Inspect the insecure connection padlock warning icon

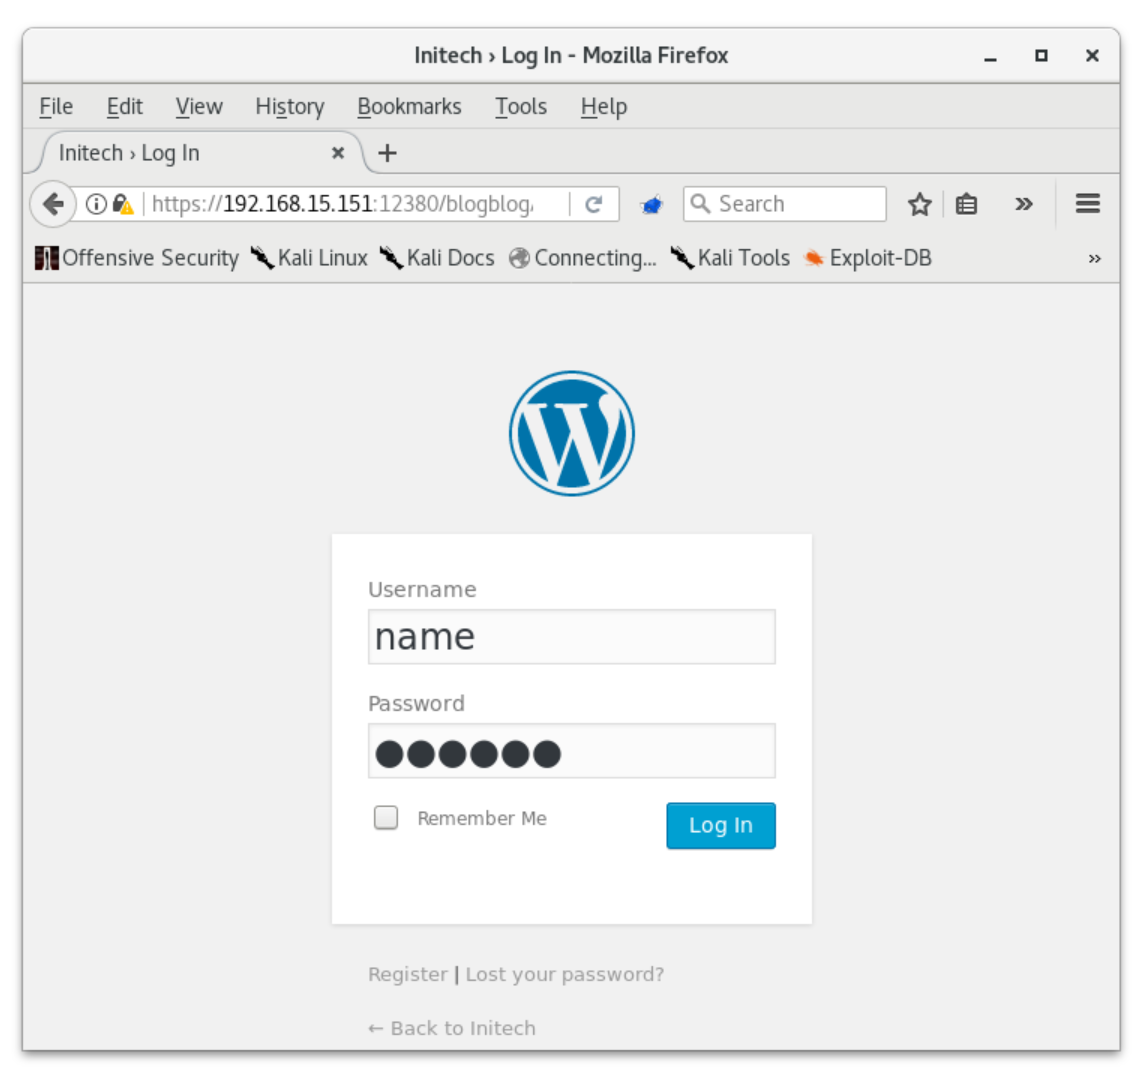(123, 204)
